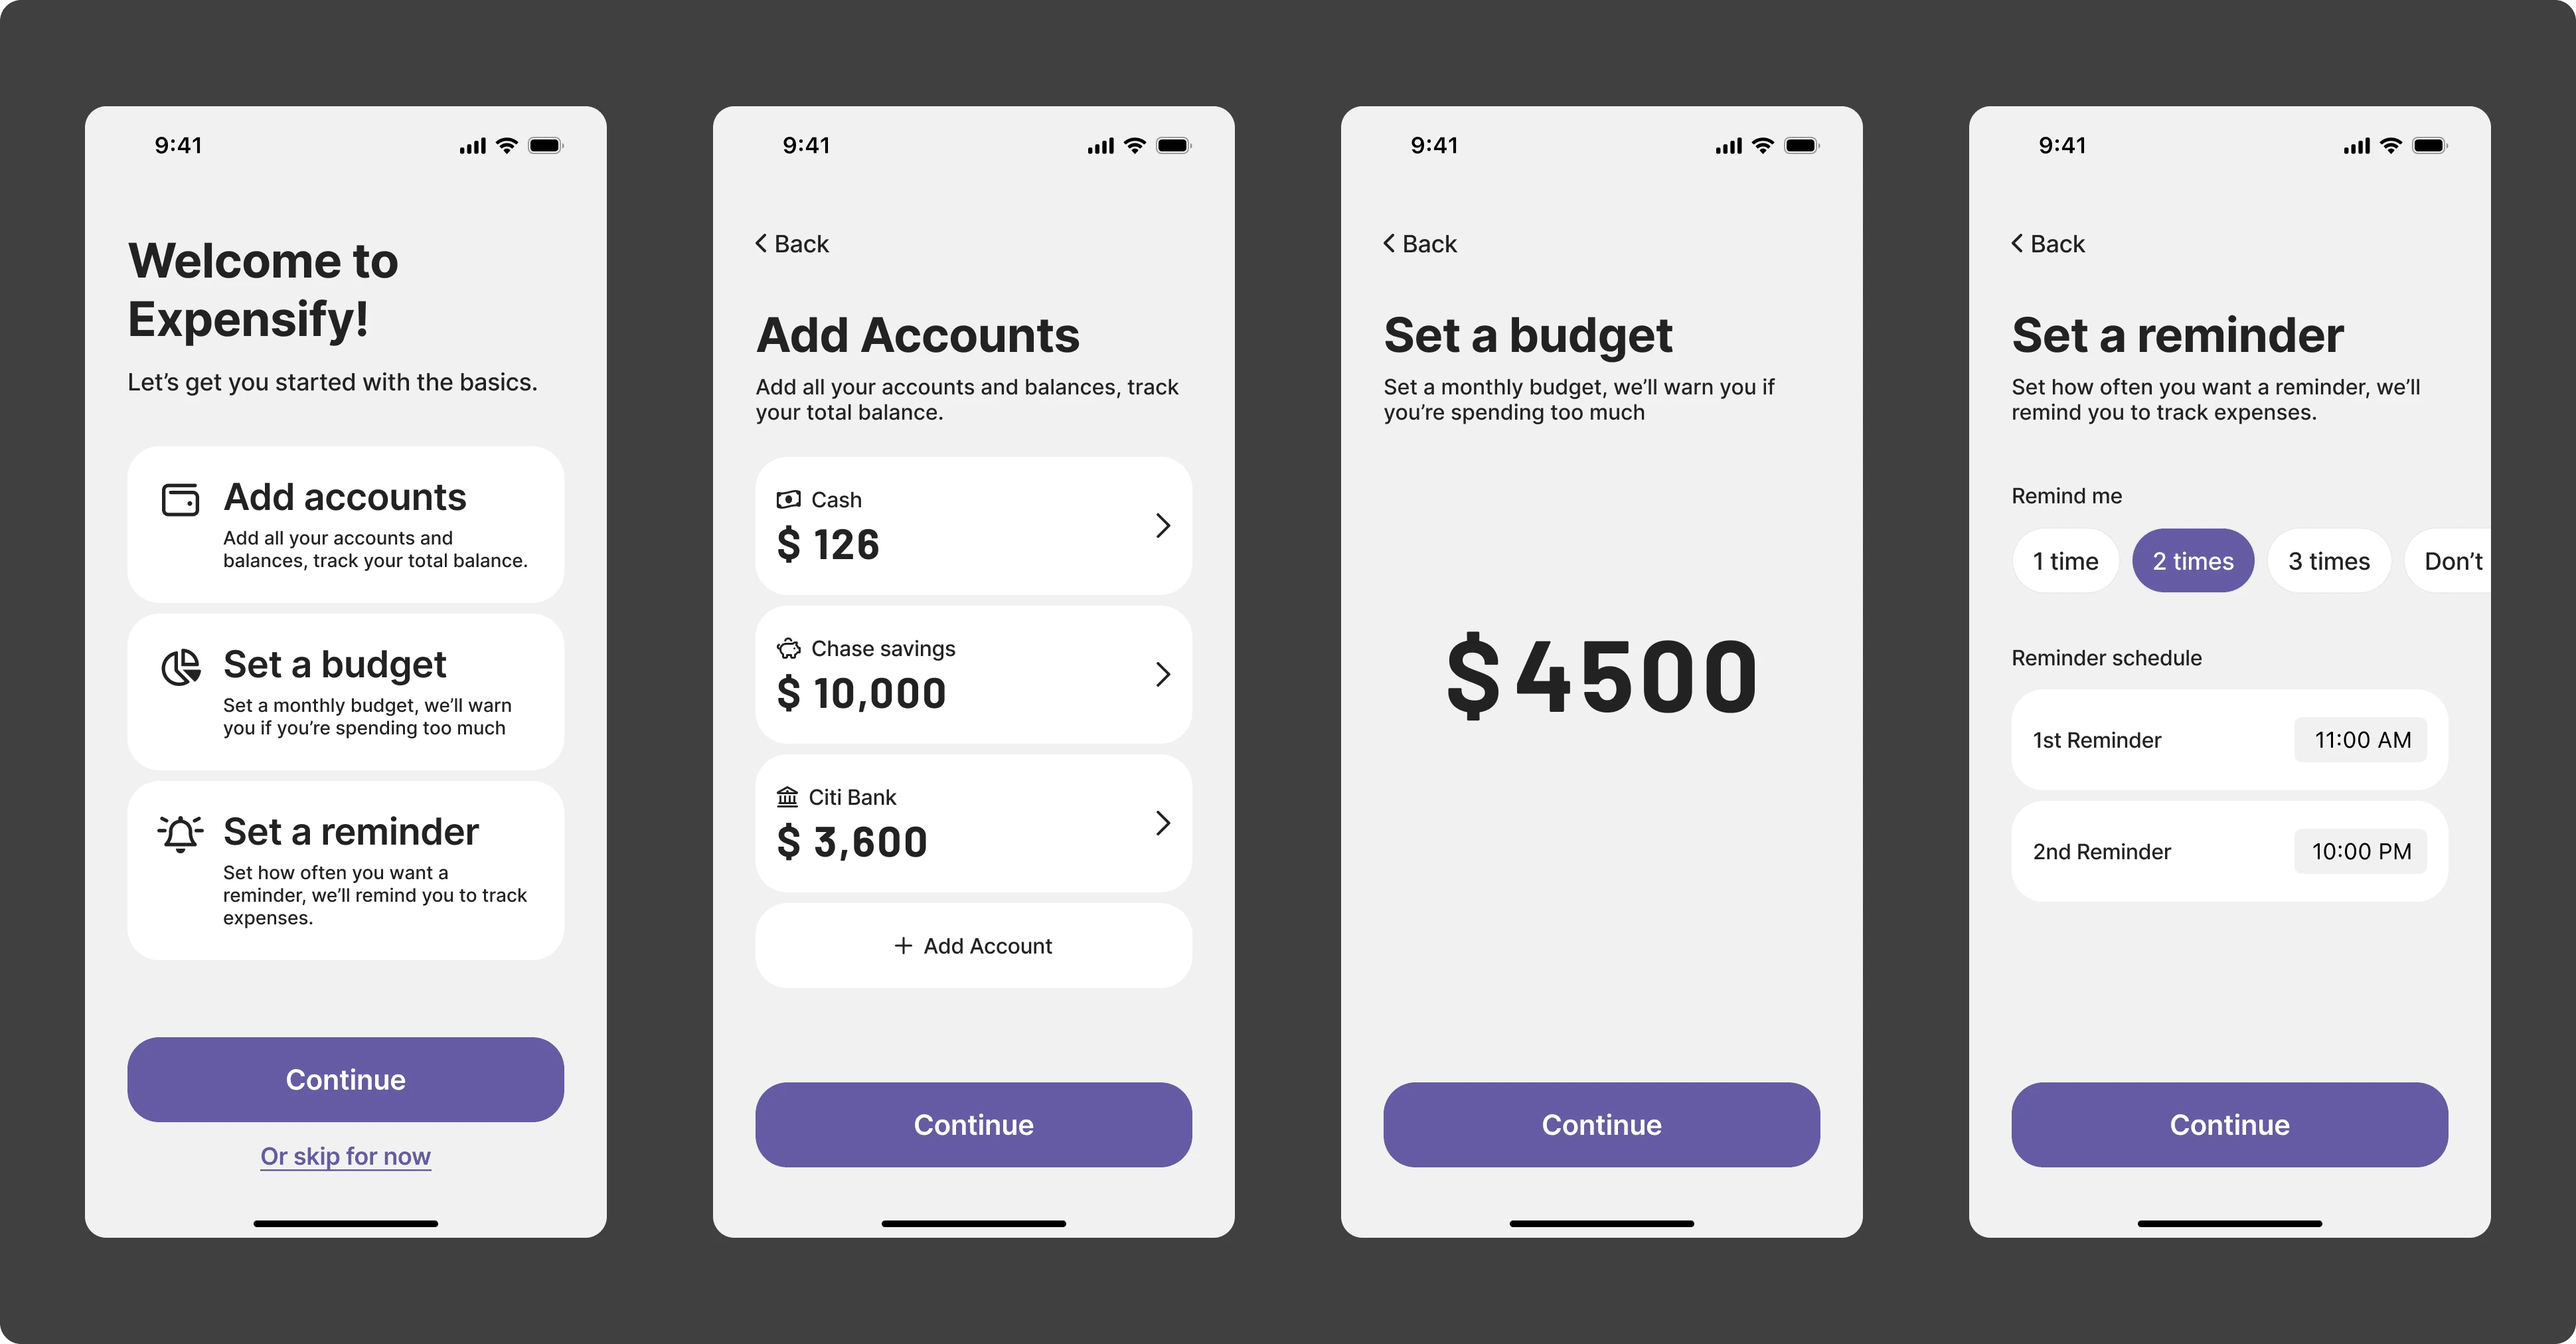Click 'Or skip for now' link
The height and width of the screenshot is (1344, 2576).
(x=344, y=1155)
